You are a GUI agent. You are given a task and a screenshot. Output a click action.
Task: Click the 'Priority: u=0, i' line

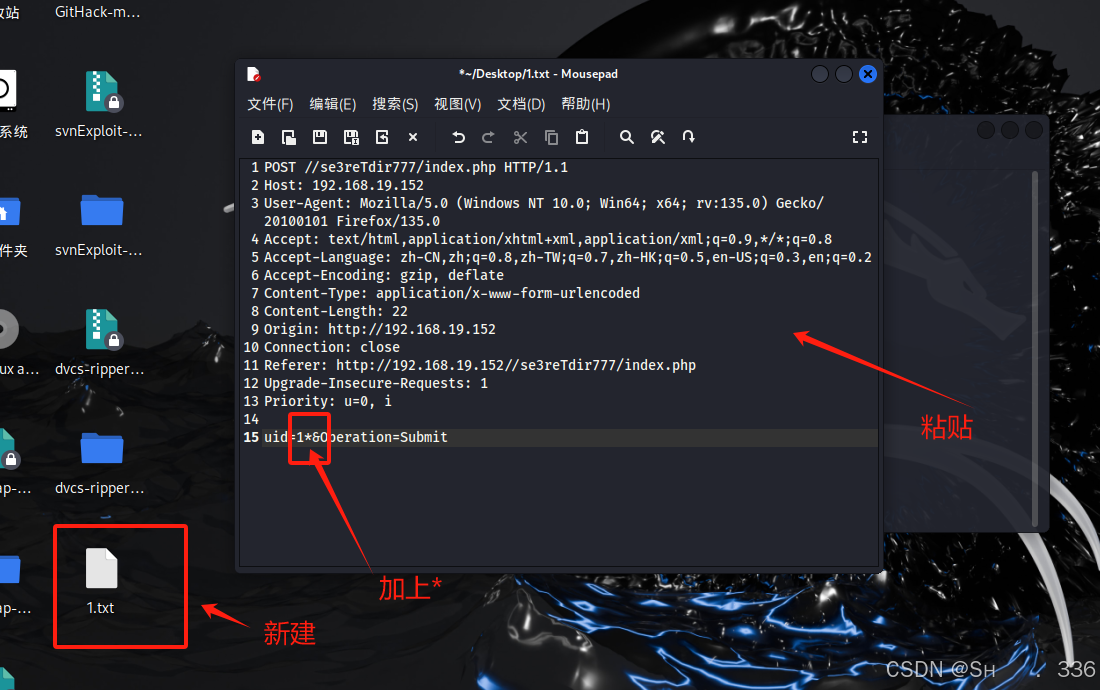point(328,402)
